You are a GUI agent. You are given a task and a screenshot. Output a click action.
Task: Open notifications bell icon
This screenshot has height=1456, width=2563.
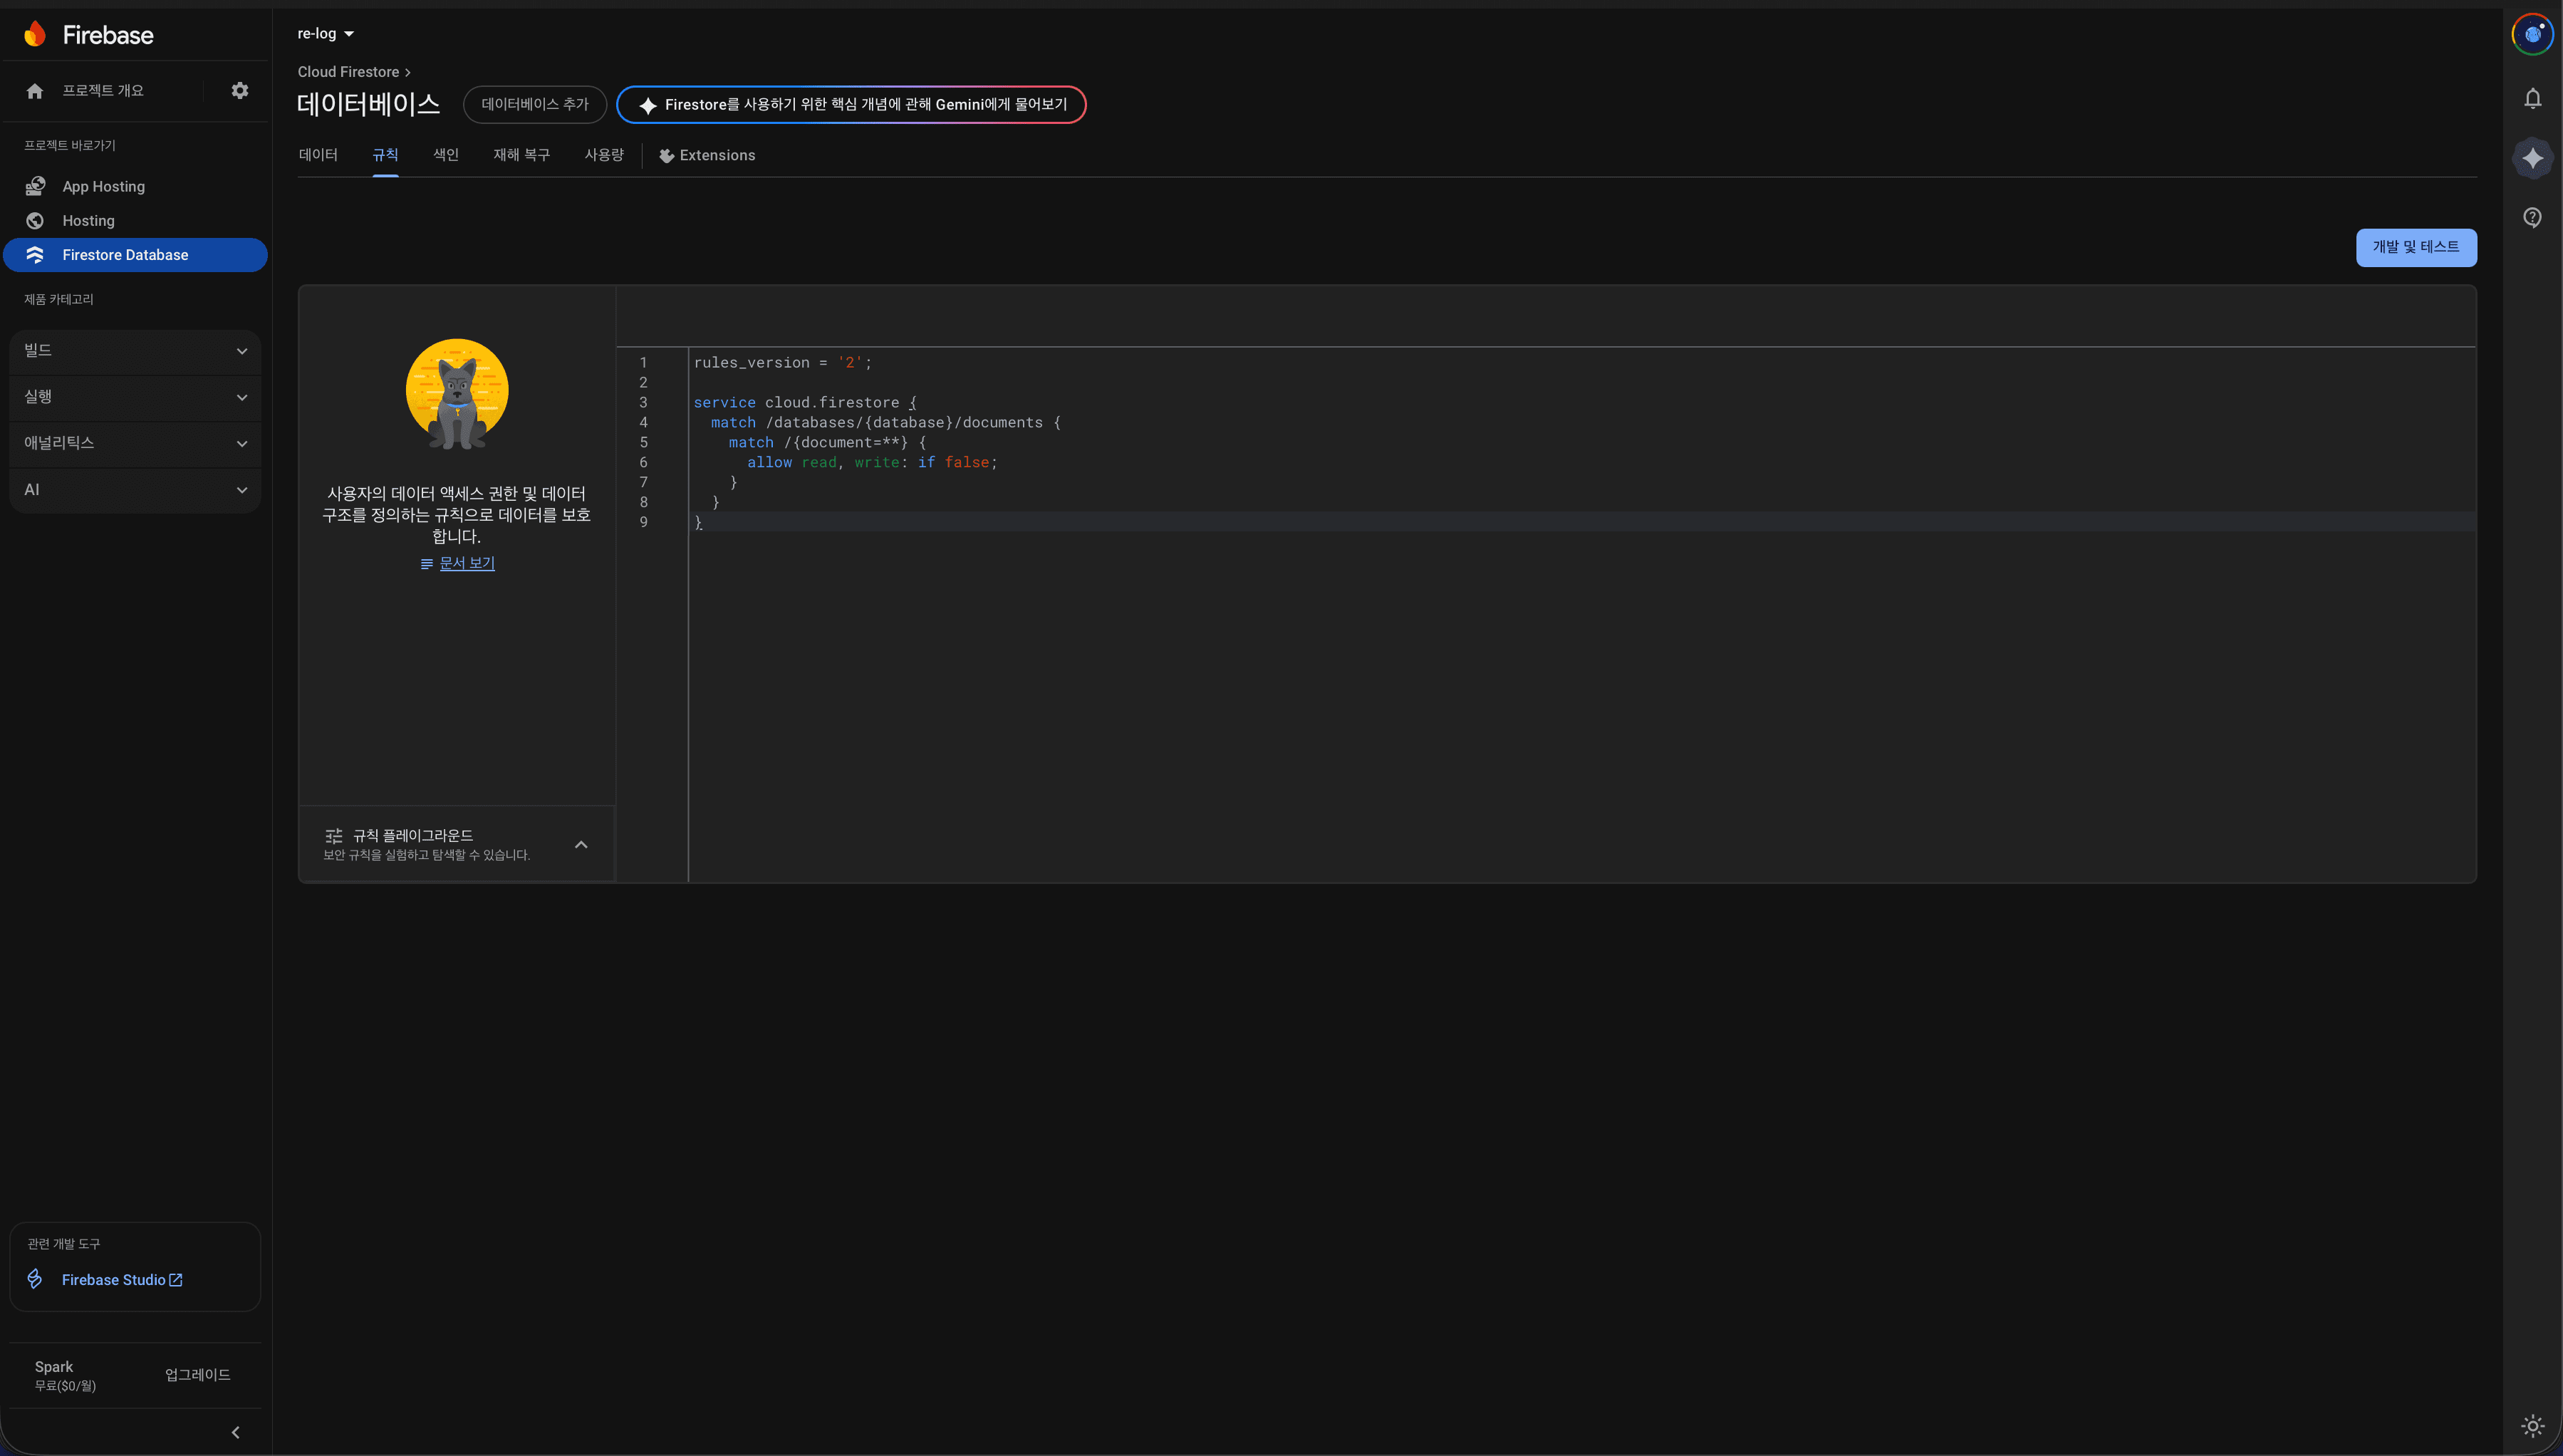point(2532,98)
